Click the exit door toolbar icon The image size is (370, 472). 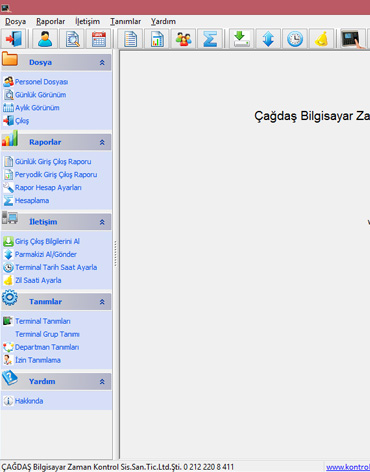click(x=14, y=39)
